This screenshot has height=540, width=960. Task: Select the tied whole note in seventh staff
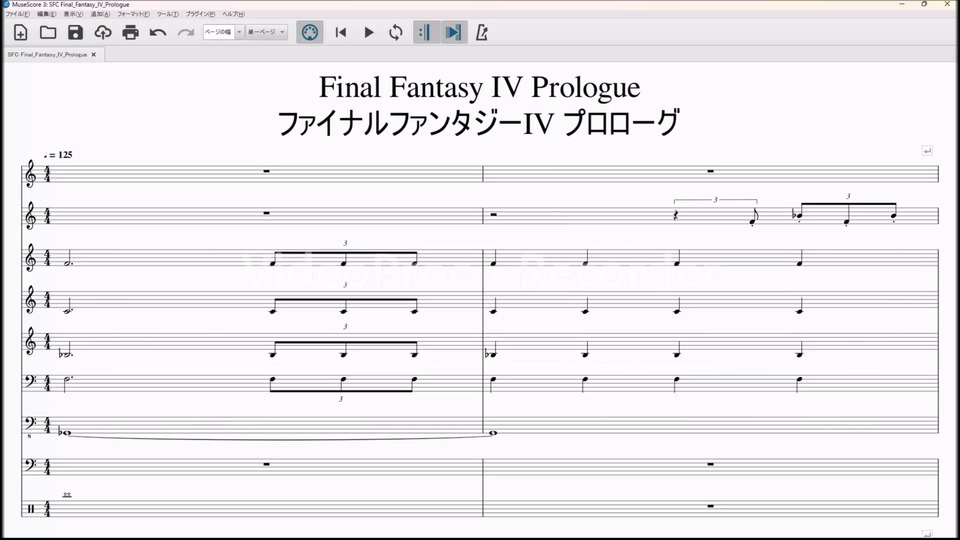click(x=66, y=433)
